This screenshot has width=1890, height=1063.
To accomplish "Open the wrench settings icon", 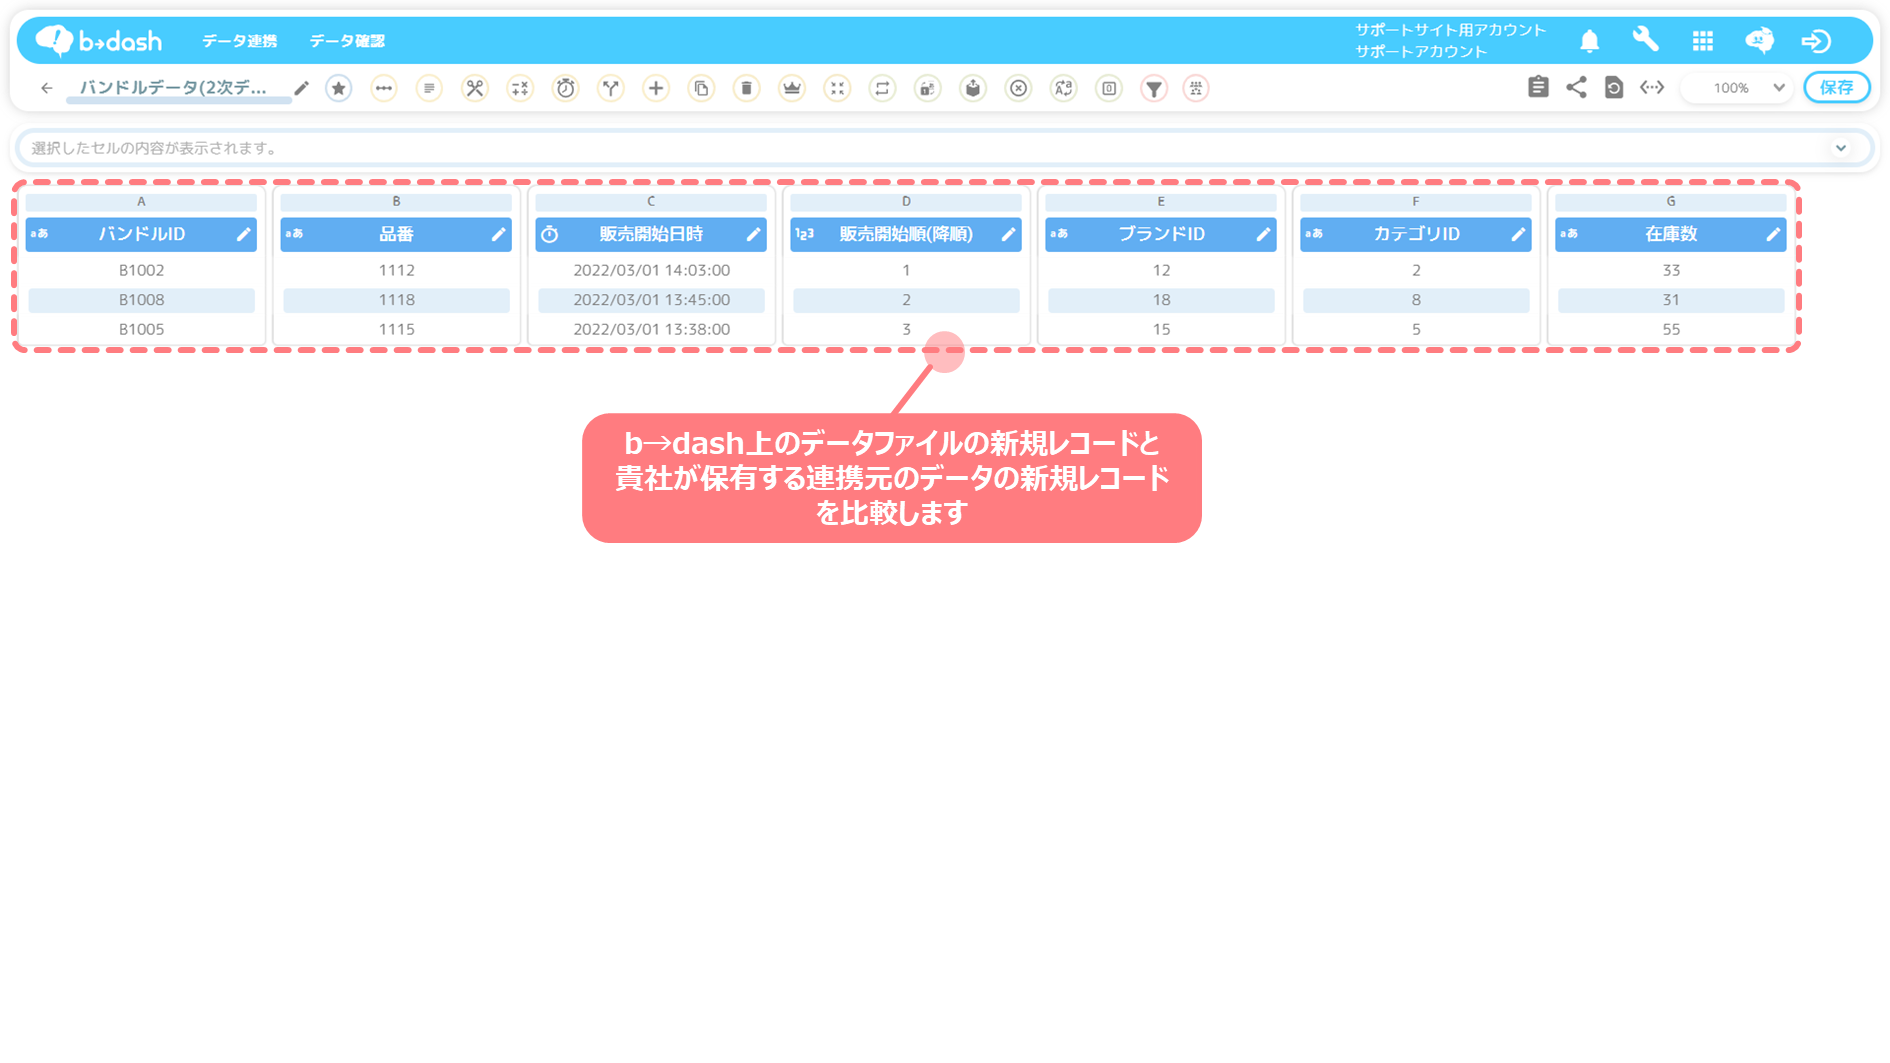I will tap(1645, 40).
